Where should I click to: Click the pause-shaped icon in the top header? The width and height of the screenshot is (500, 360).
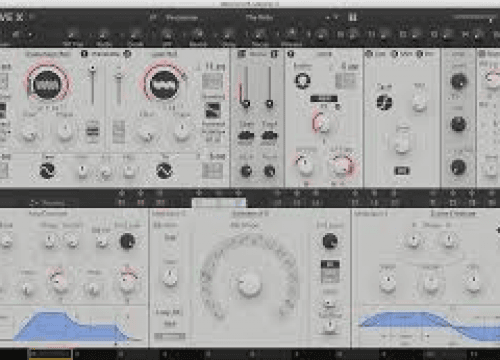(353, 17)
